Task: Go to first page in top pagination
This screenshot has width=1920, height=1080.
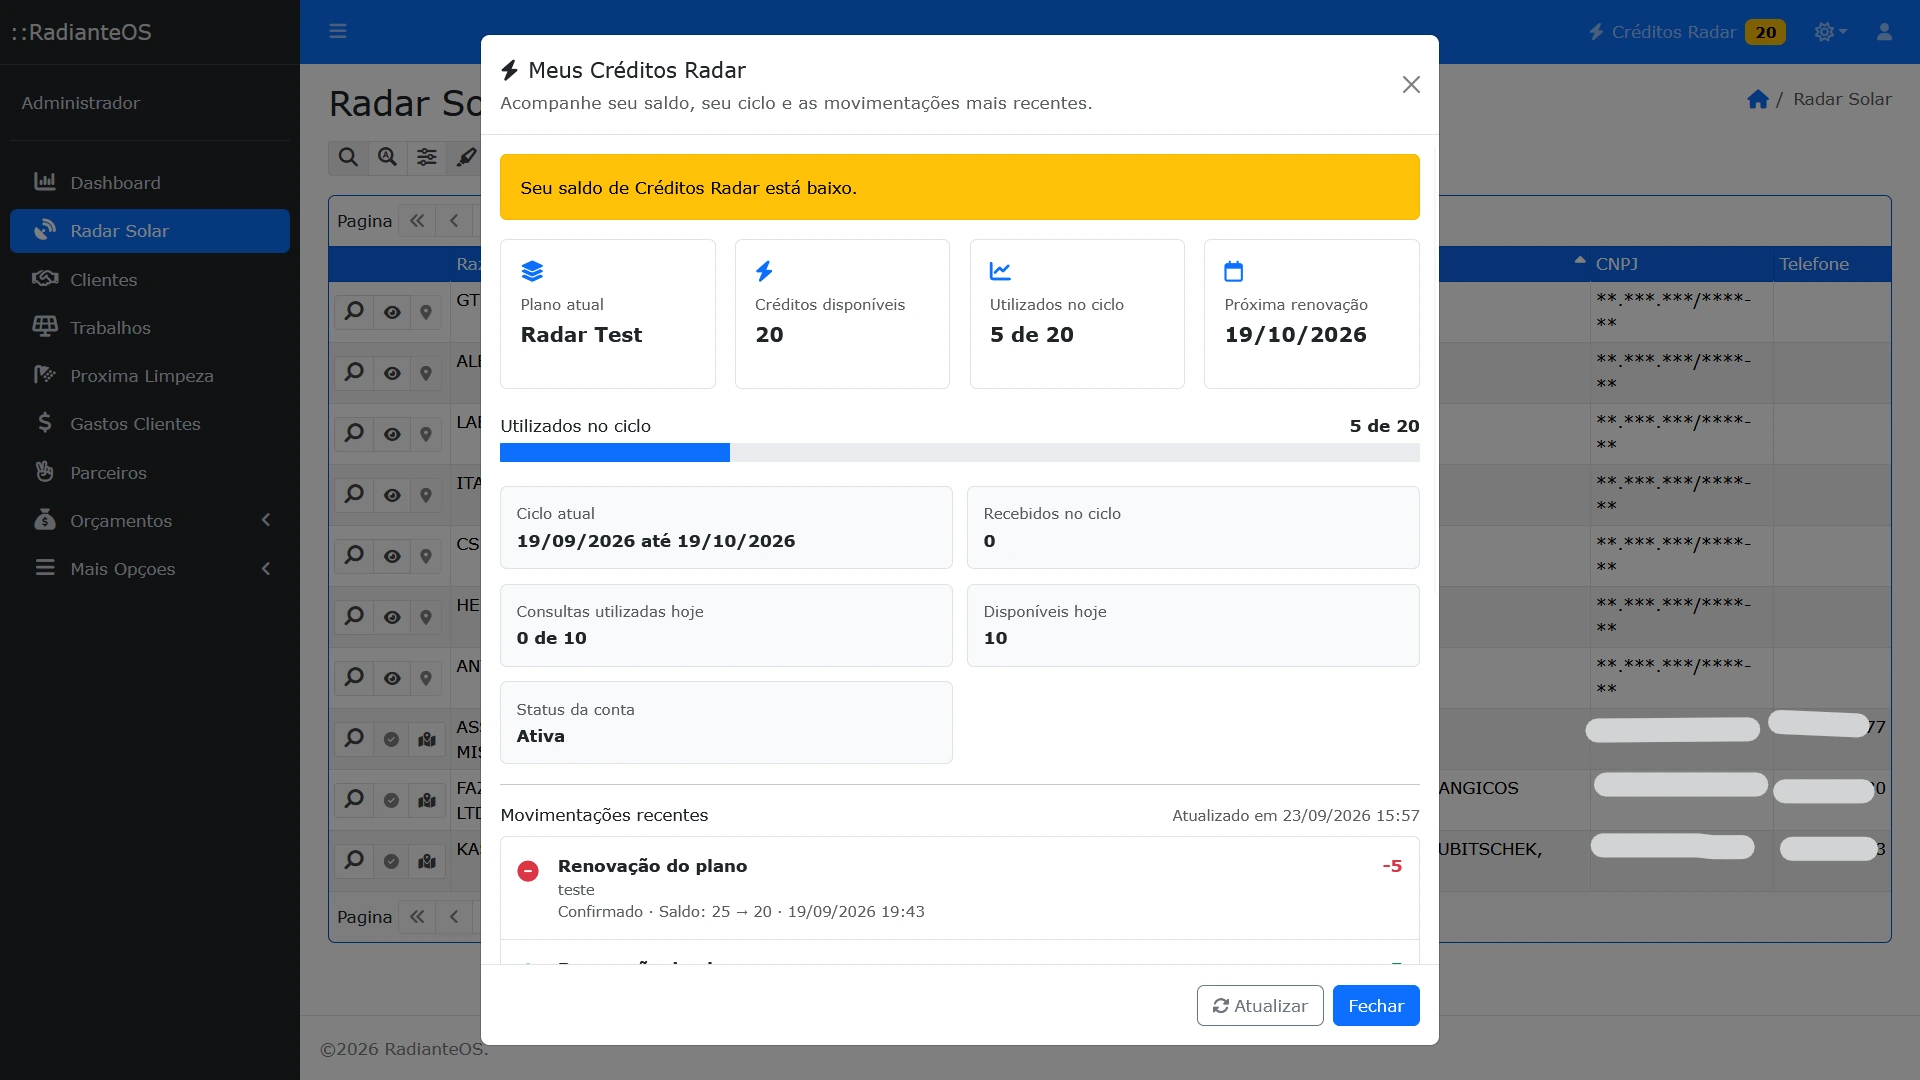Action: [x=417, y=221]
